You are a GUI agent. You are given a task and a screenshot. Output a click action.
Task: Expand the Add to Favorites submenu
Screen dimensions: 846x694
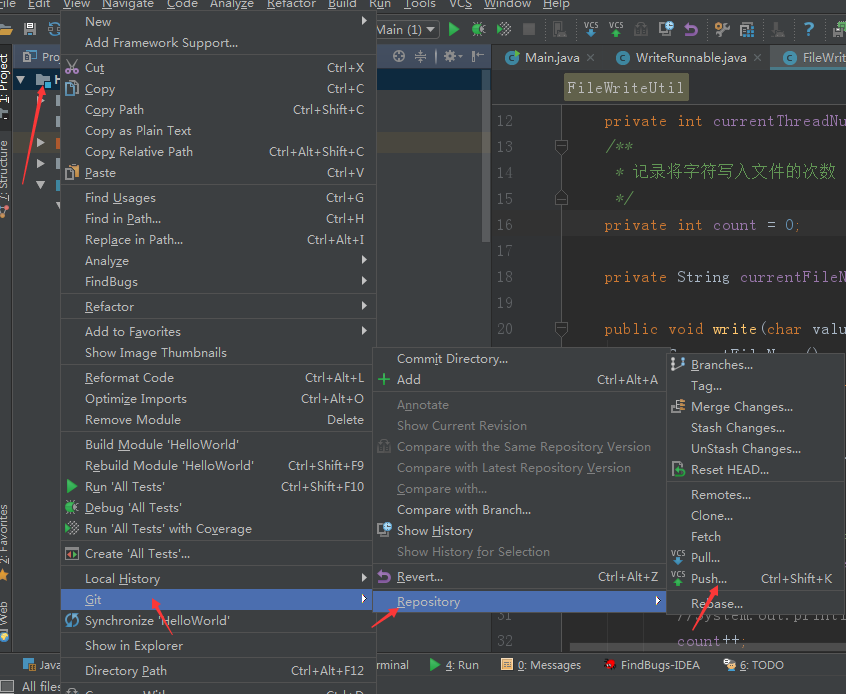(218, 331)
